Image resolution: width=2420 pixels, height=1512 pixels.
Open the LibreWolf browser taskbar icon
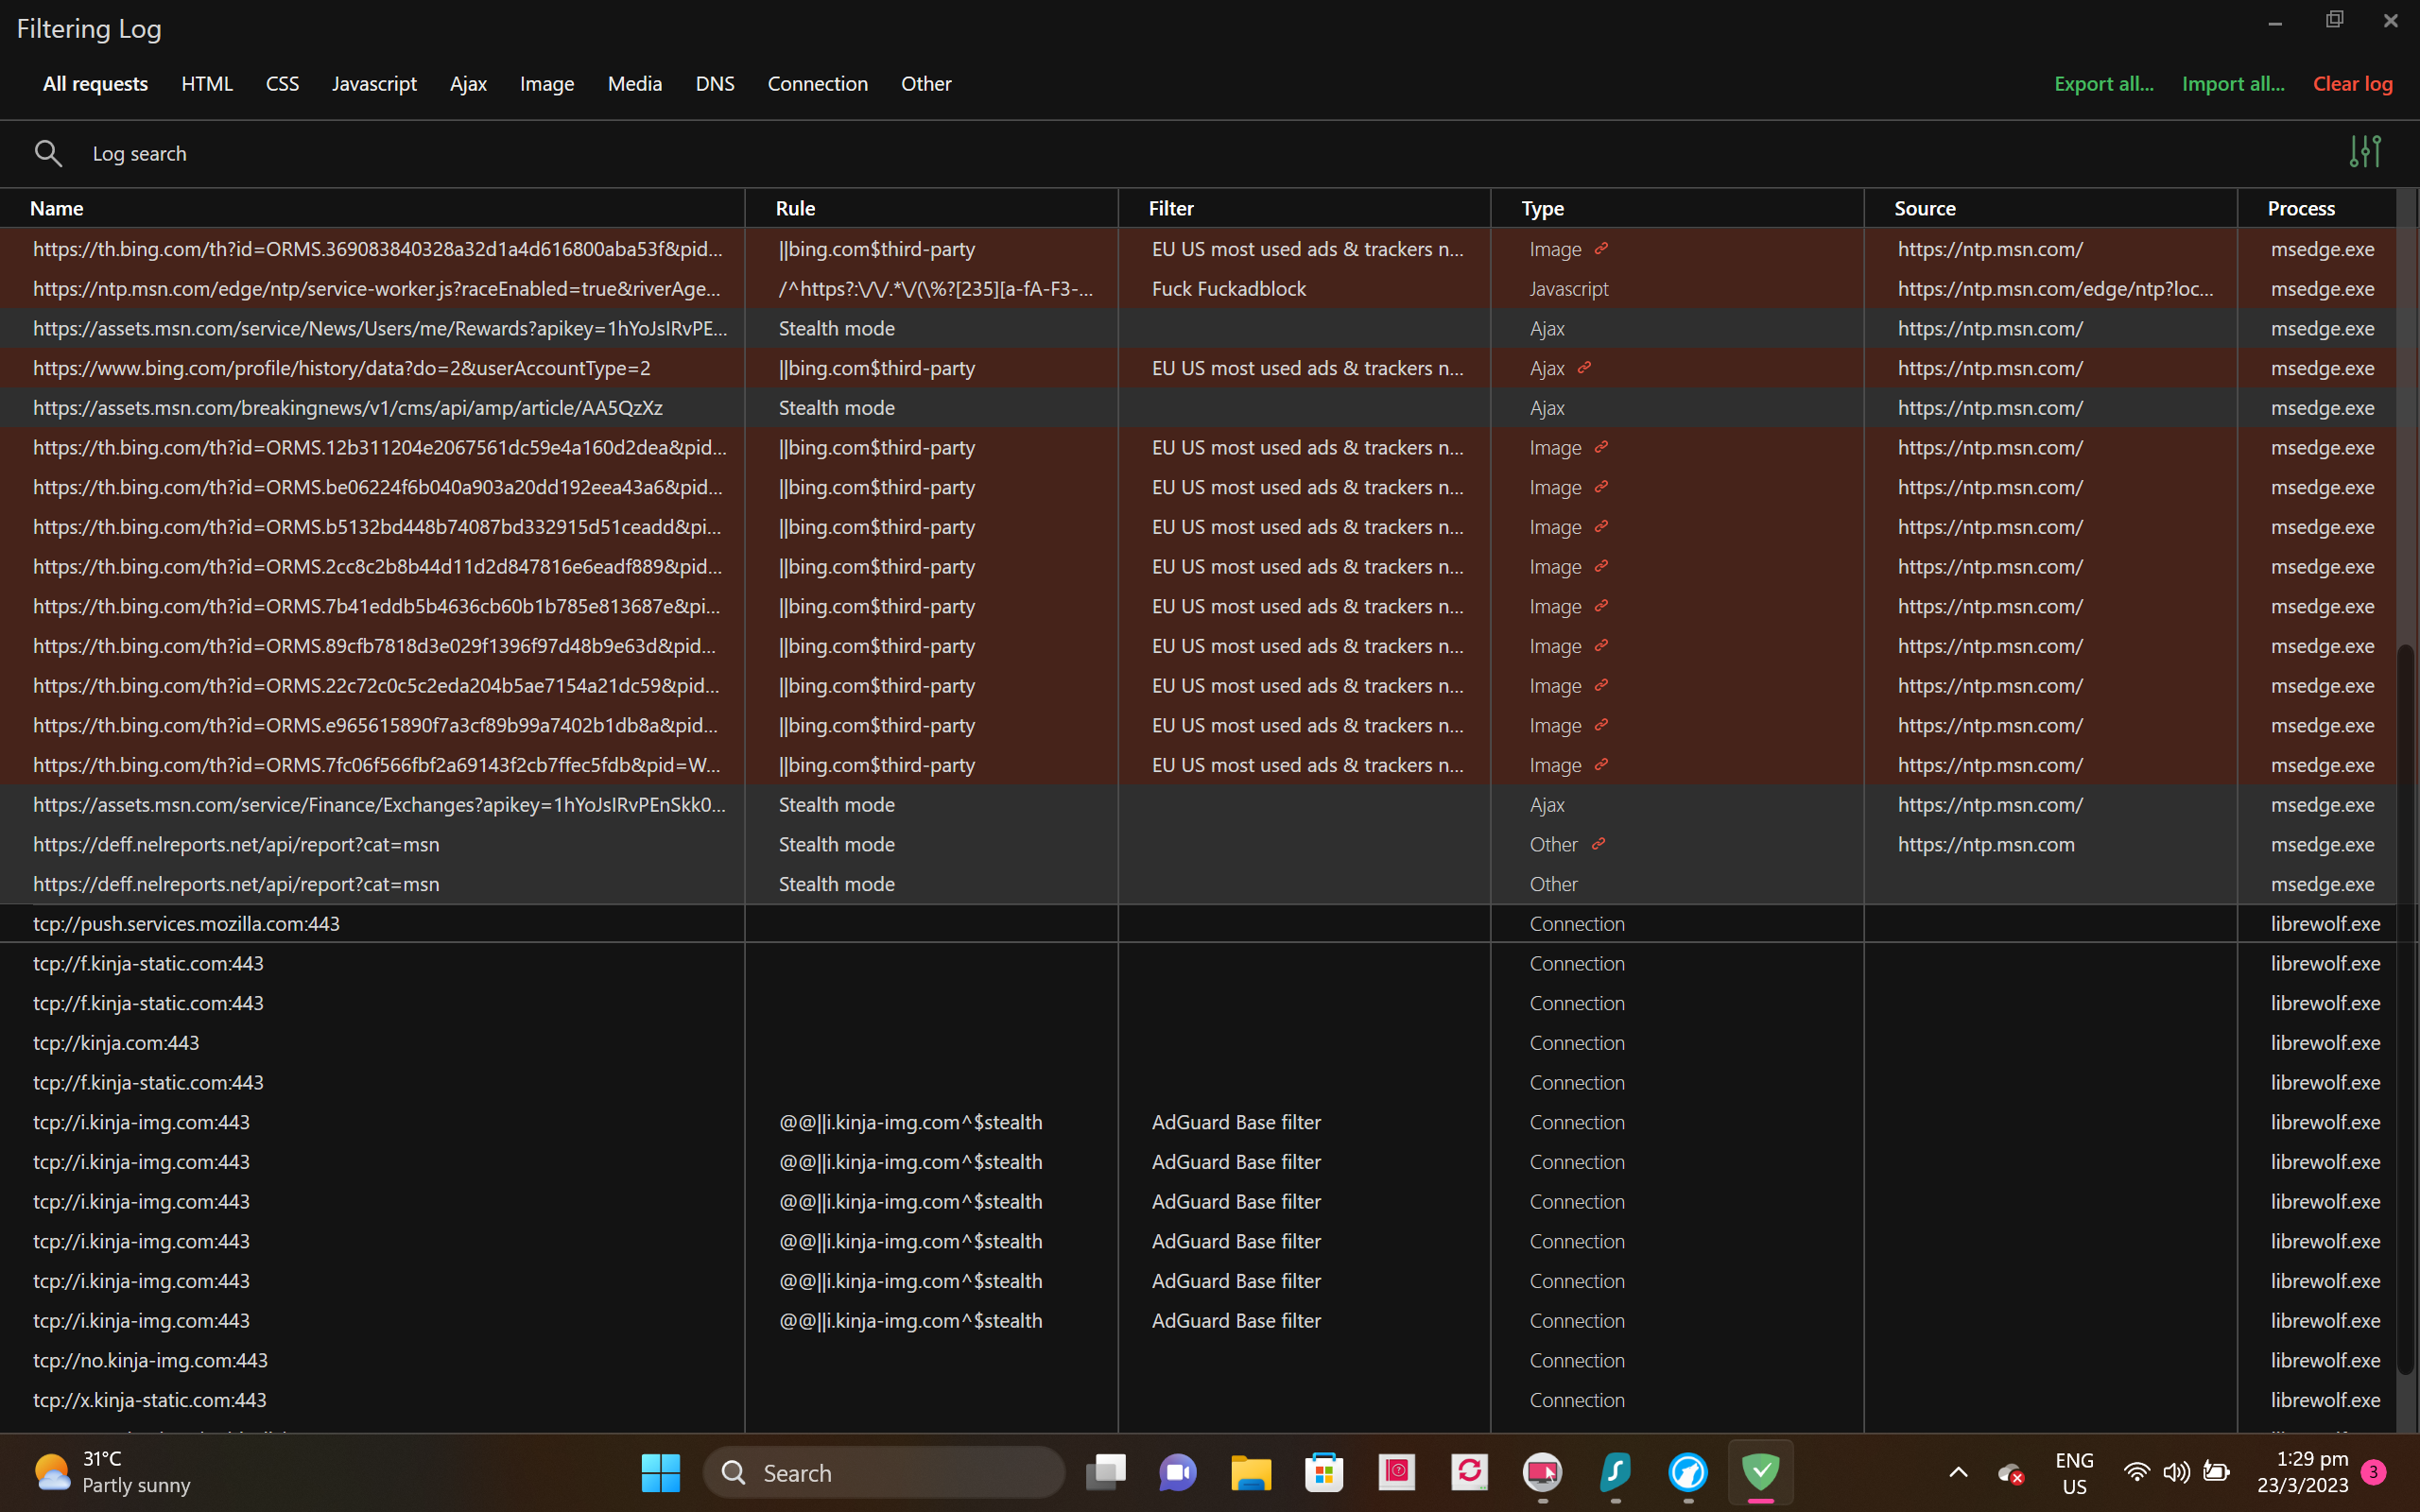click(x=1688, y=1472)
